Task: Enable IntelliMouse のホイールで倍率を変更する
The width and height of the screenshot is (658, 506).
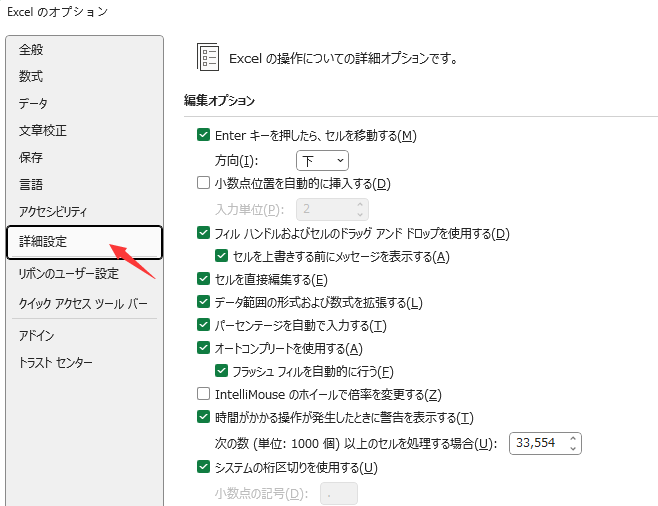Action: click(204, 394)
